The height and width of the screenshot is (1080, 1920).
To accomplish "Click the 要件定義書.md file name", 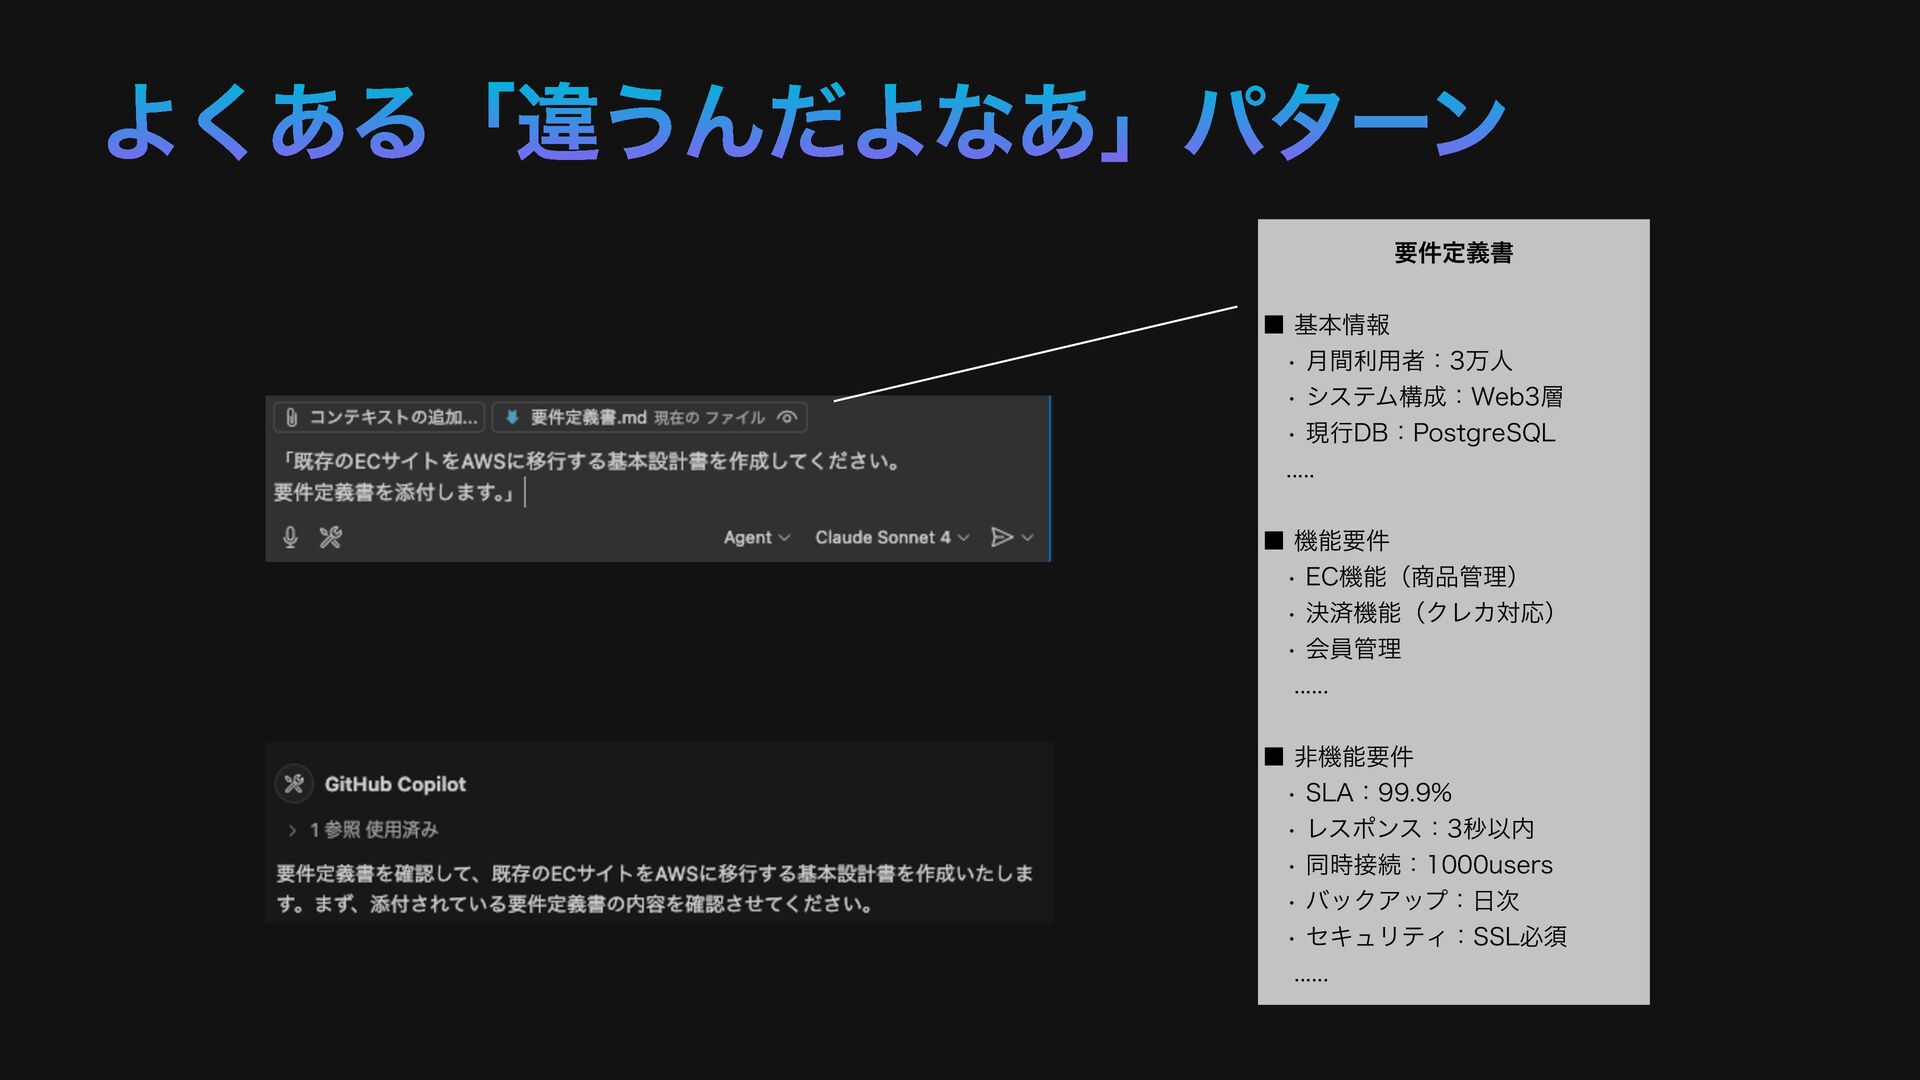I will tap(588, 418).
